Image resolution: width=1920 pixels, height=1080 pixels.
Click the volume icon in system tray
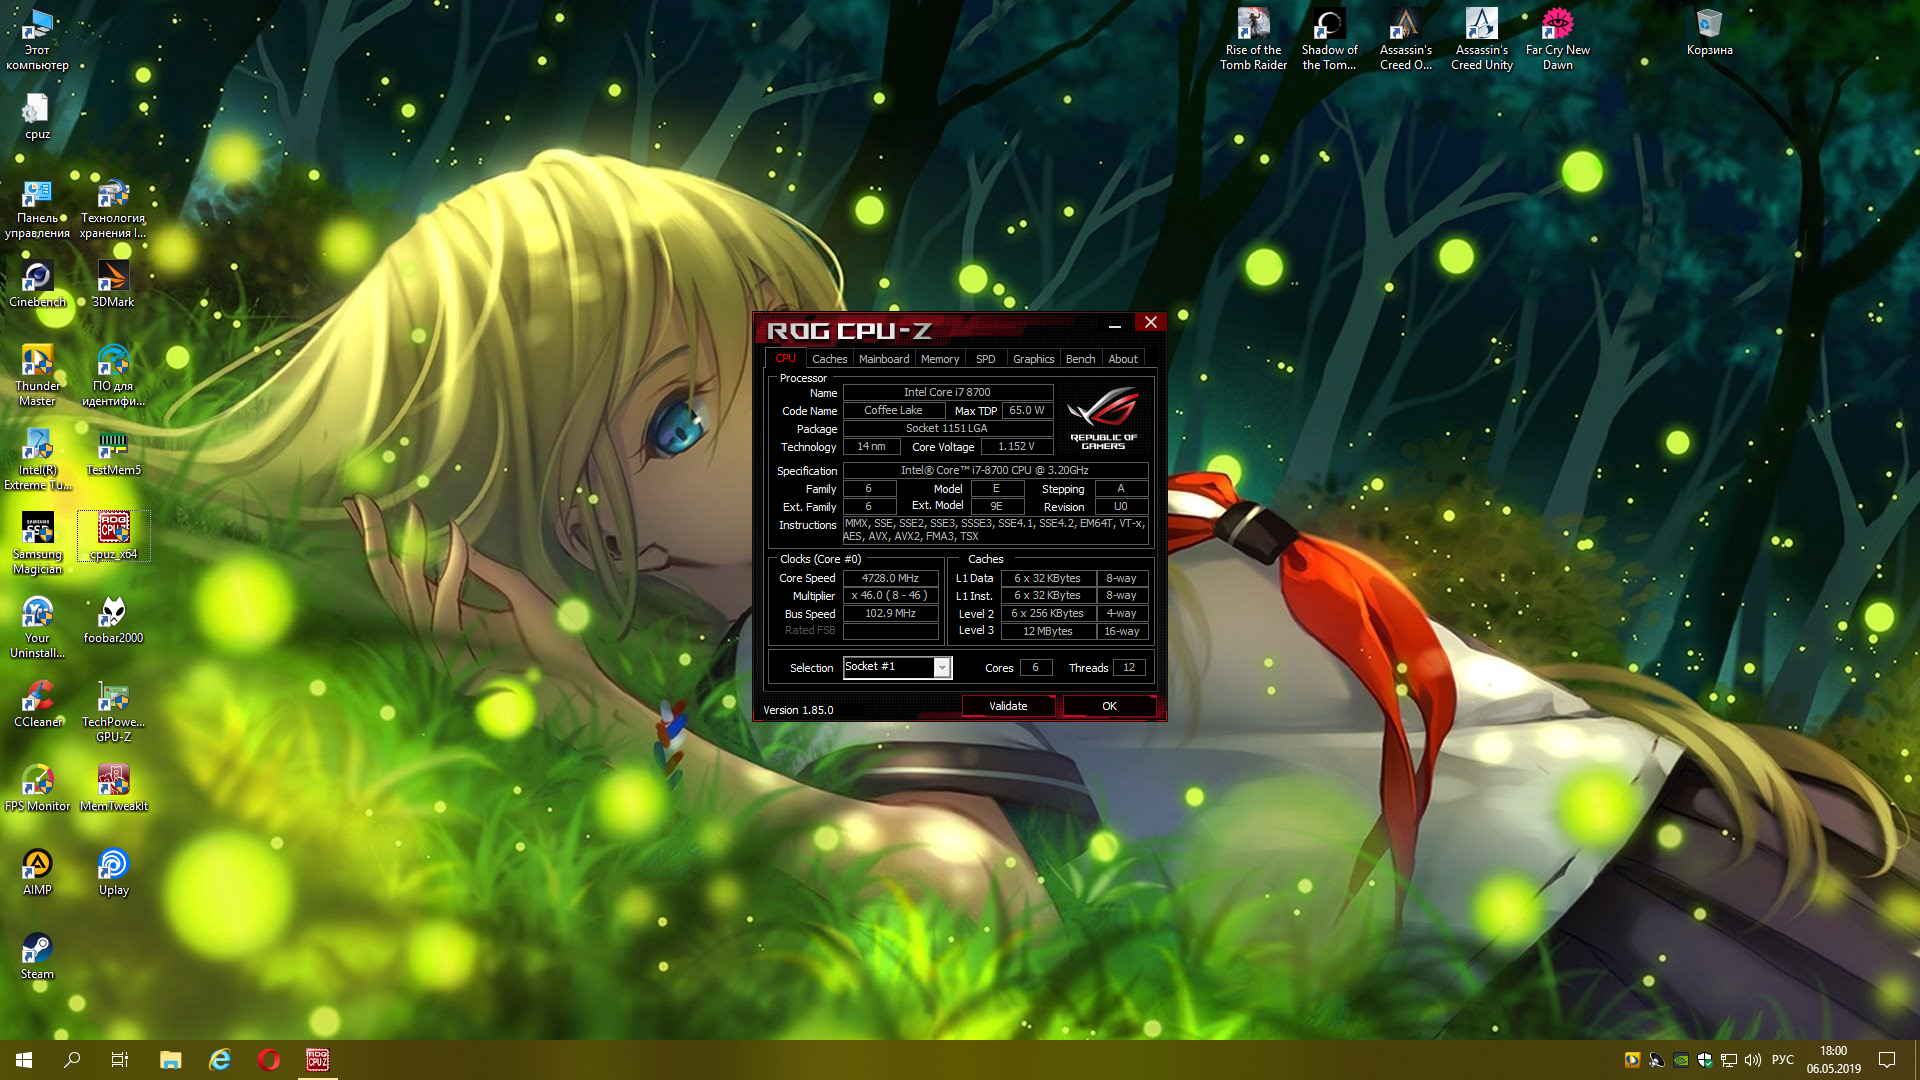coord(1752,1060)
